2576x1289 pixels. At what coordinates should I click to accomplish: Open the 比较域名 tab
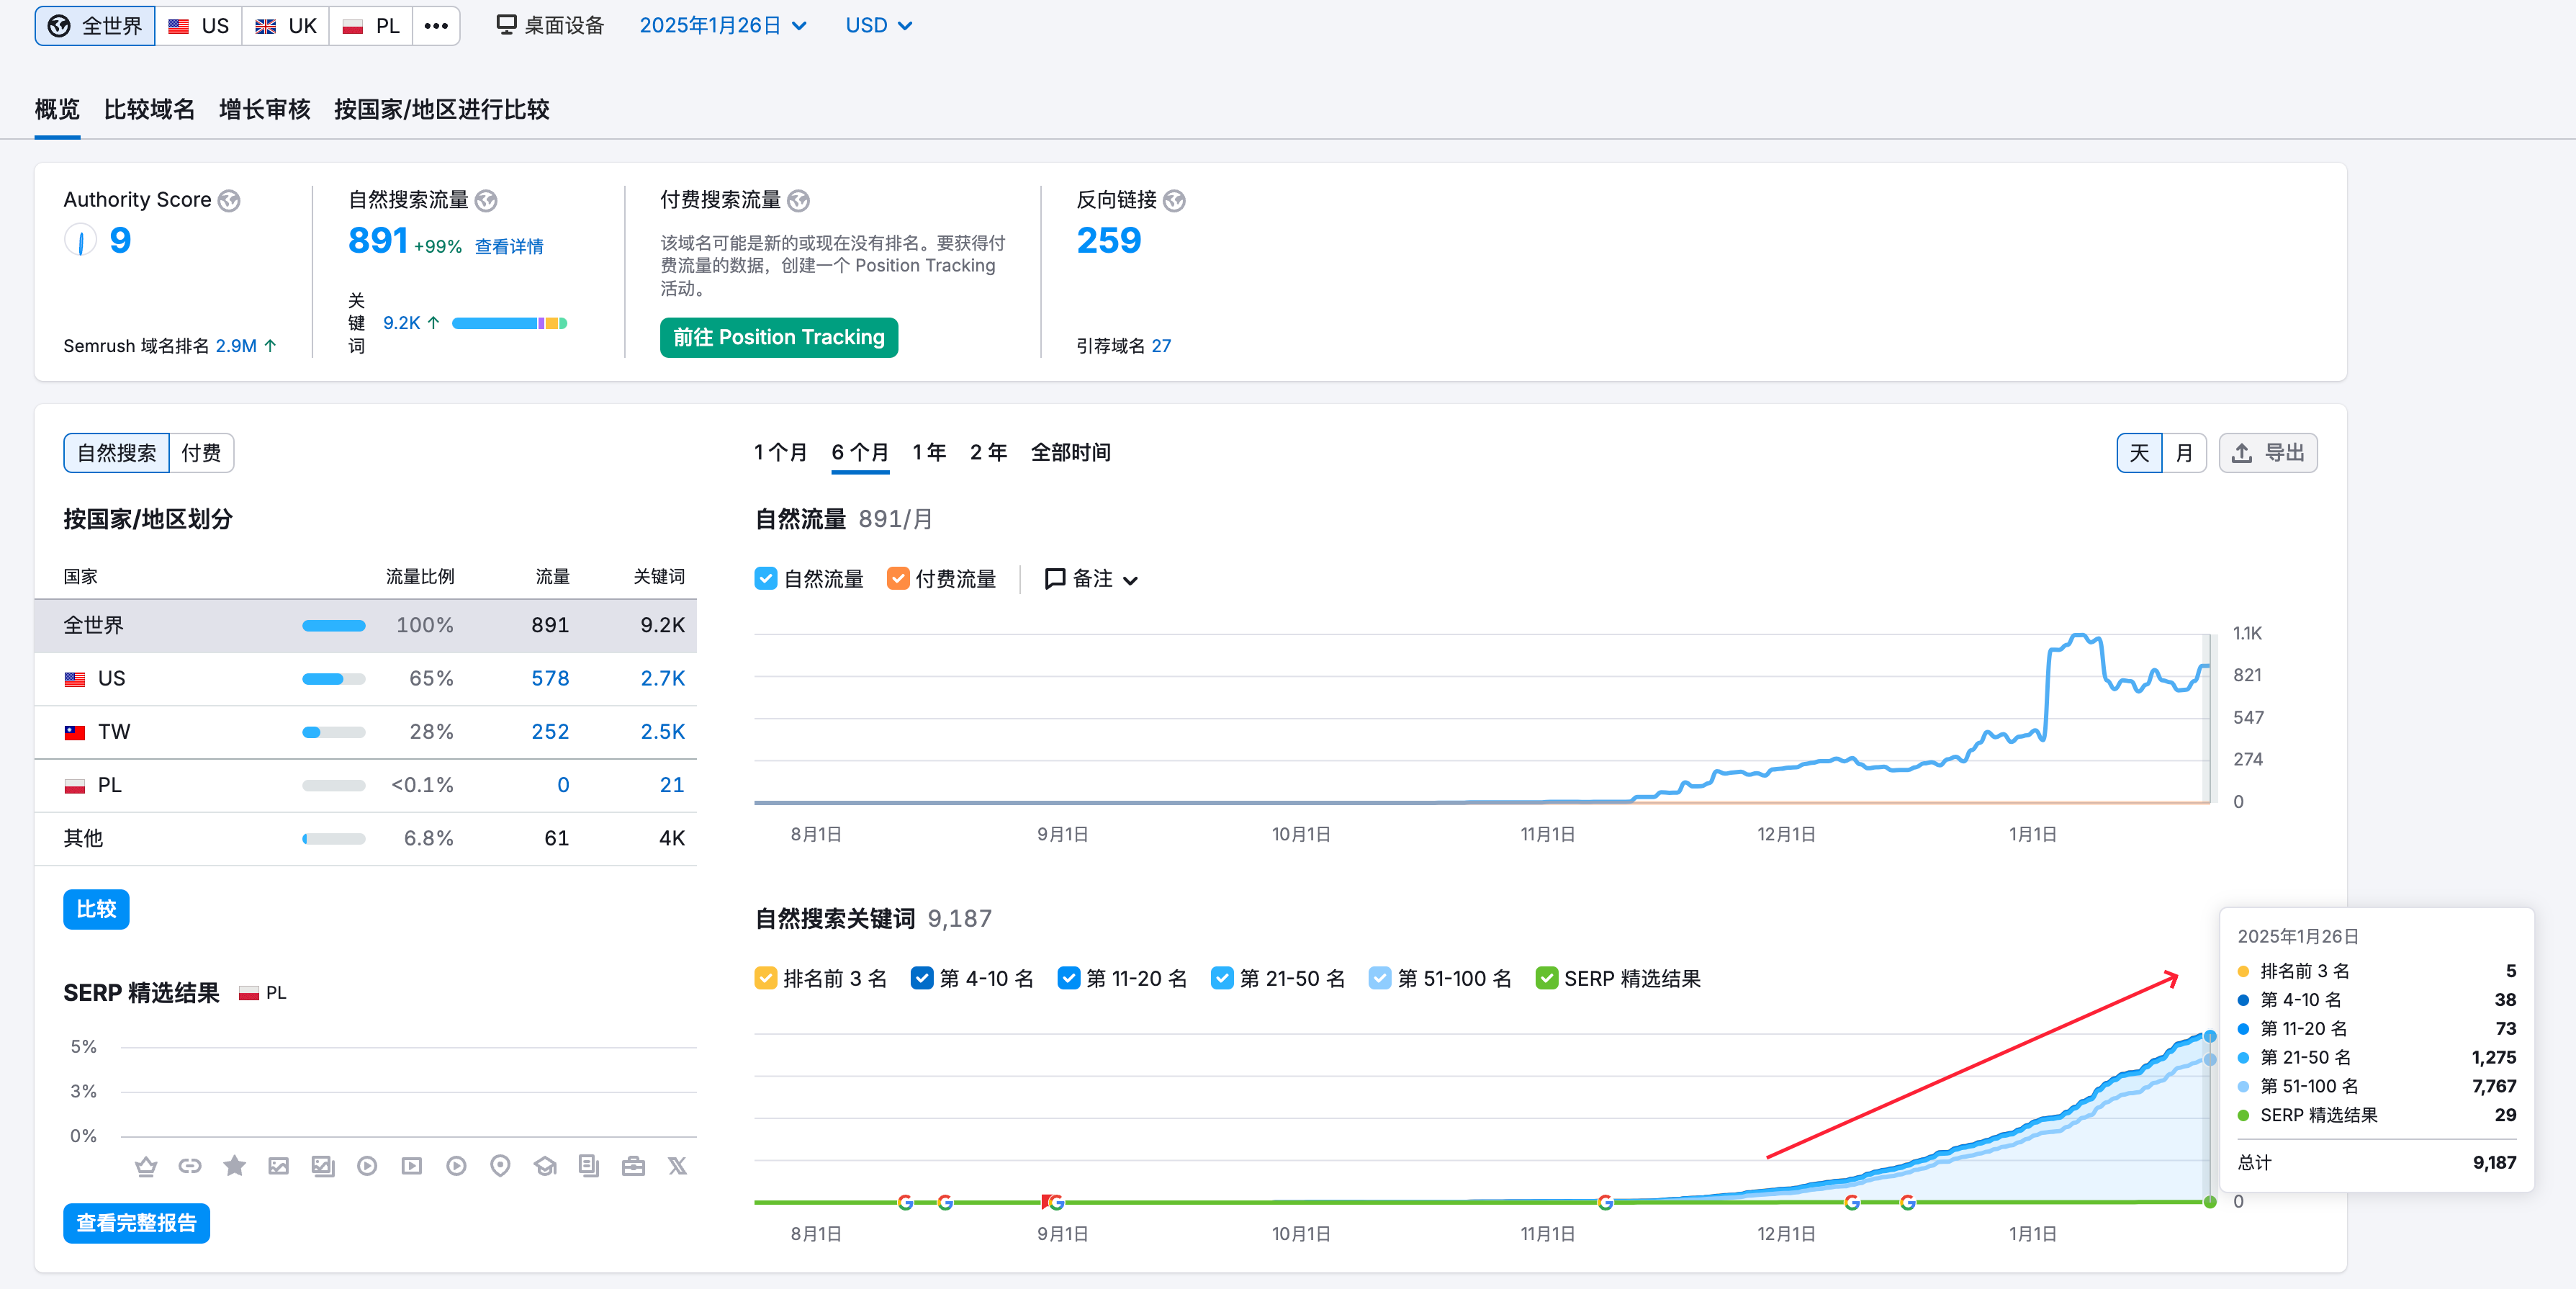point(149,109)
